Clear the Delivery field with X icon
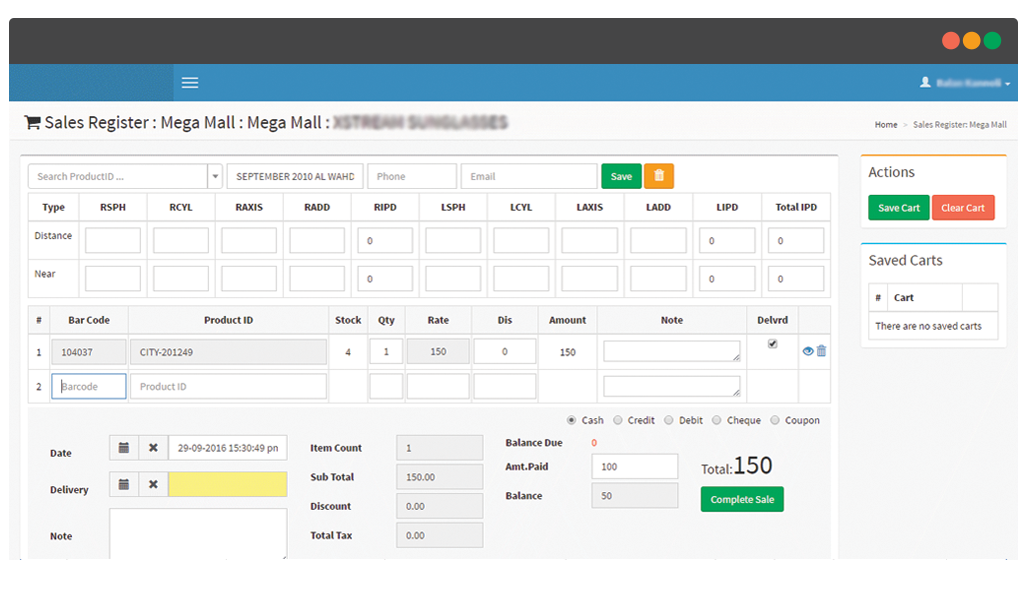 [x=153, y=484]
